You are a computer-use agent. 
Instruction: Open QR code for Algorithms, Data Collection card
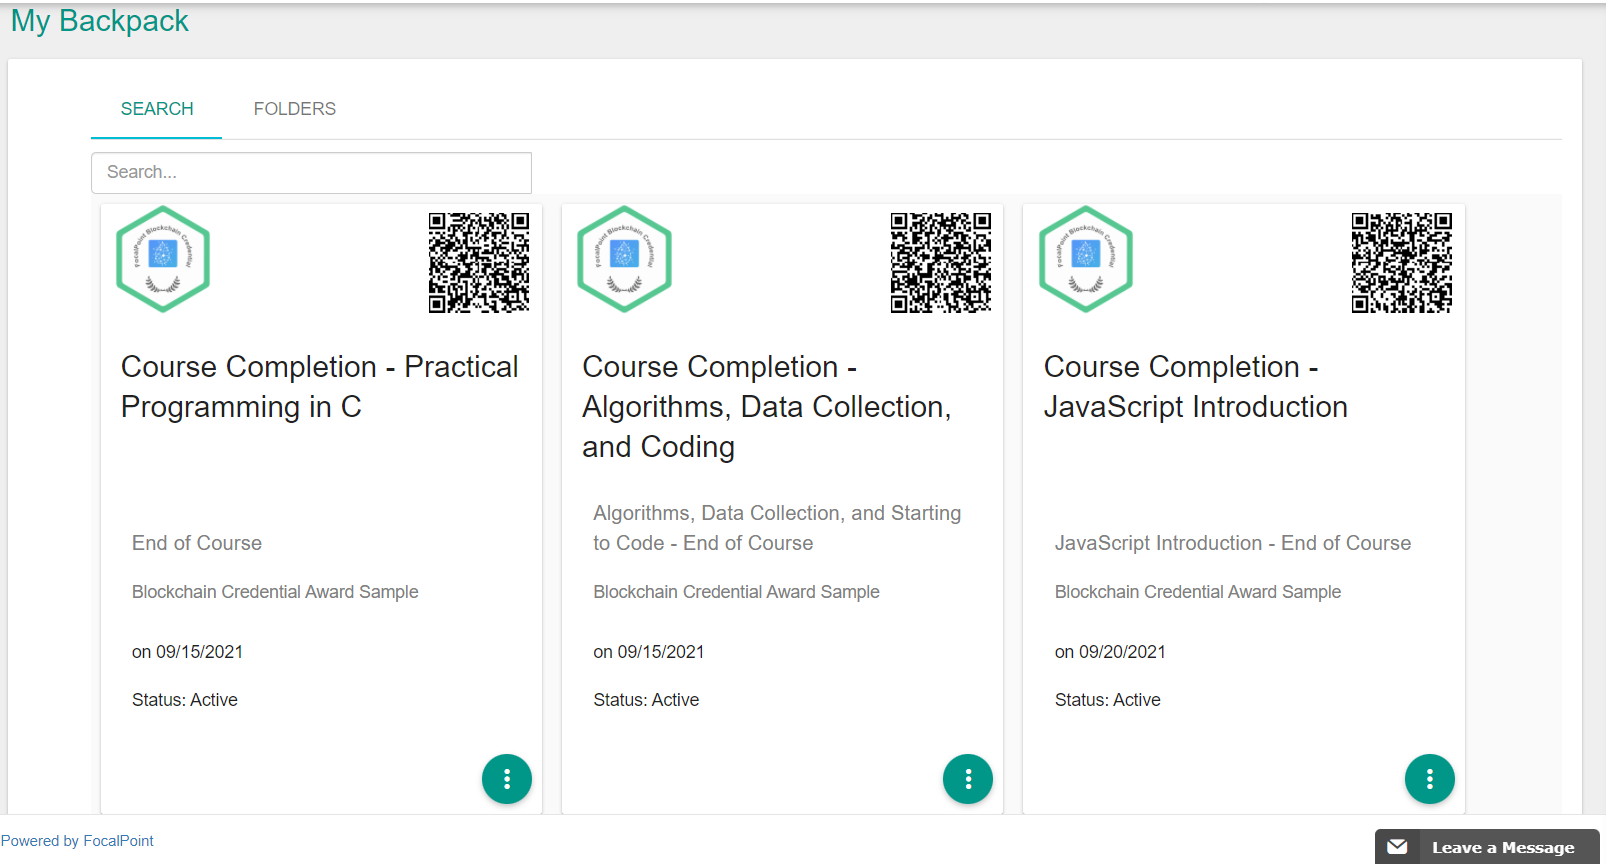(940, 262)
